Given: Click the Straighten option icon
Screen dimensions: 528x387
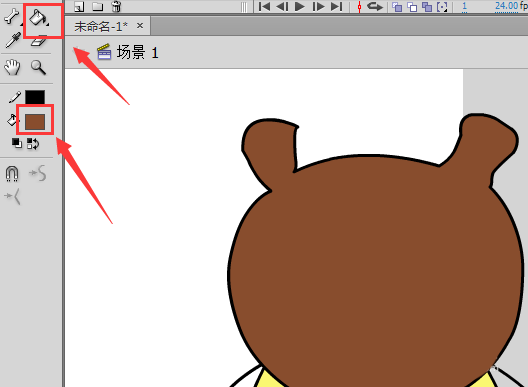Looking at the screenshot, I should click(x=13, y=196).
